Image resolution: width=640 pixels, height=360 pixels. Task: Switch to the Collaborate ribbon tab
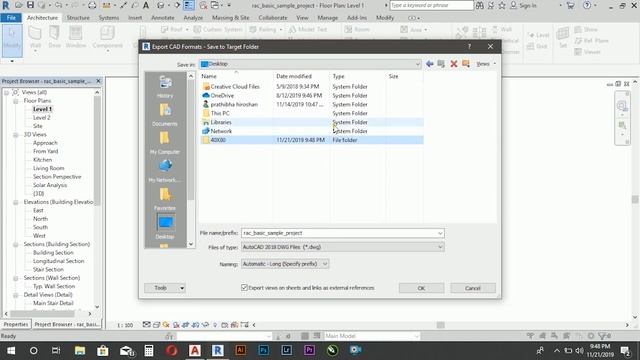click(x=273, y=18)
